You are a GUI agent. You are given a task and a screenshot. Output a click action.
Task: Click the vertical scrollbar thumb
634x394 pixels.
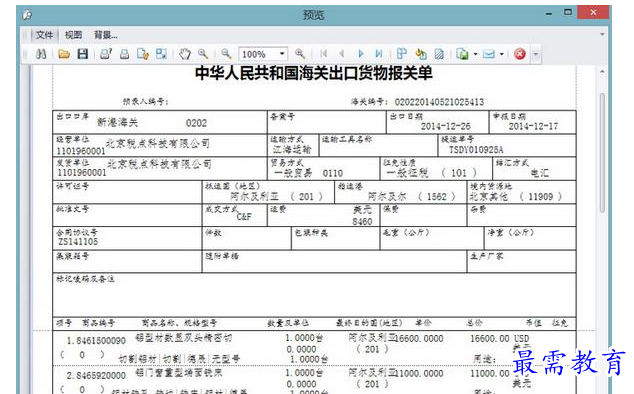[602, 153]
